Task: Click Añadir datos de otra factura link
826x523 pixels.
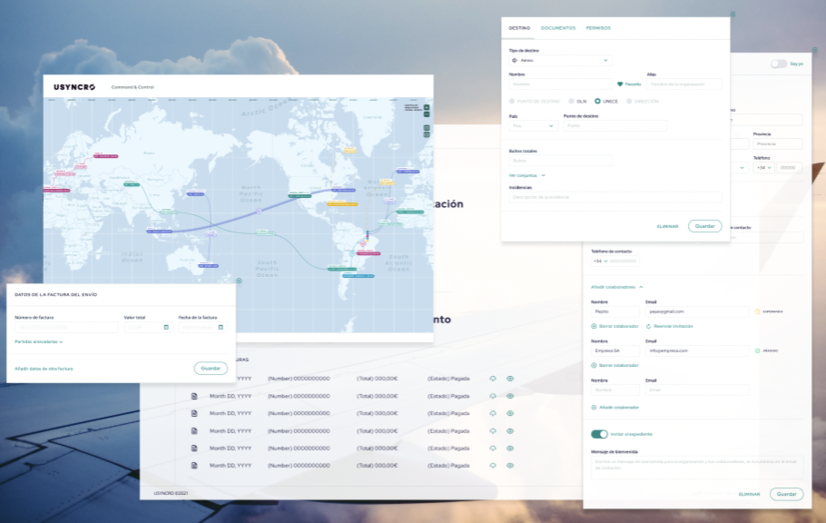Action: pos(44,368)
